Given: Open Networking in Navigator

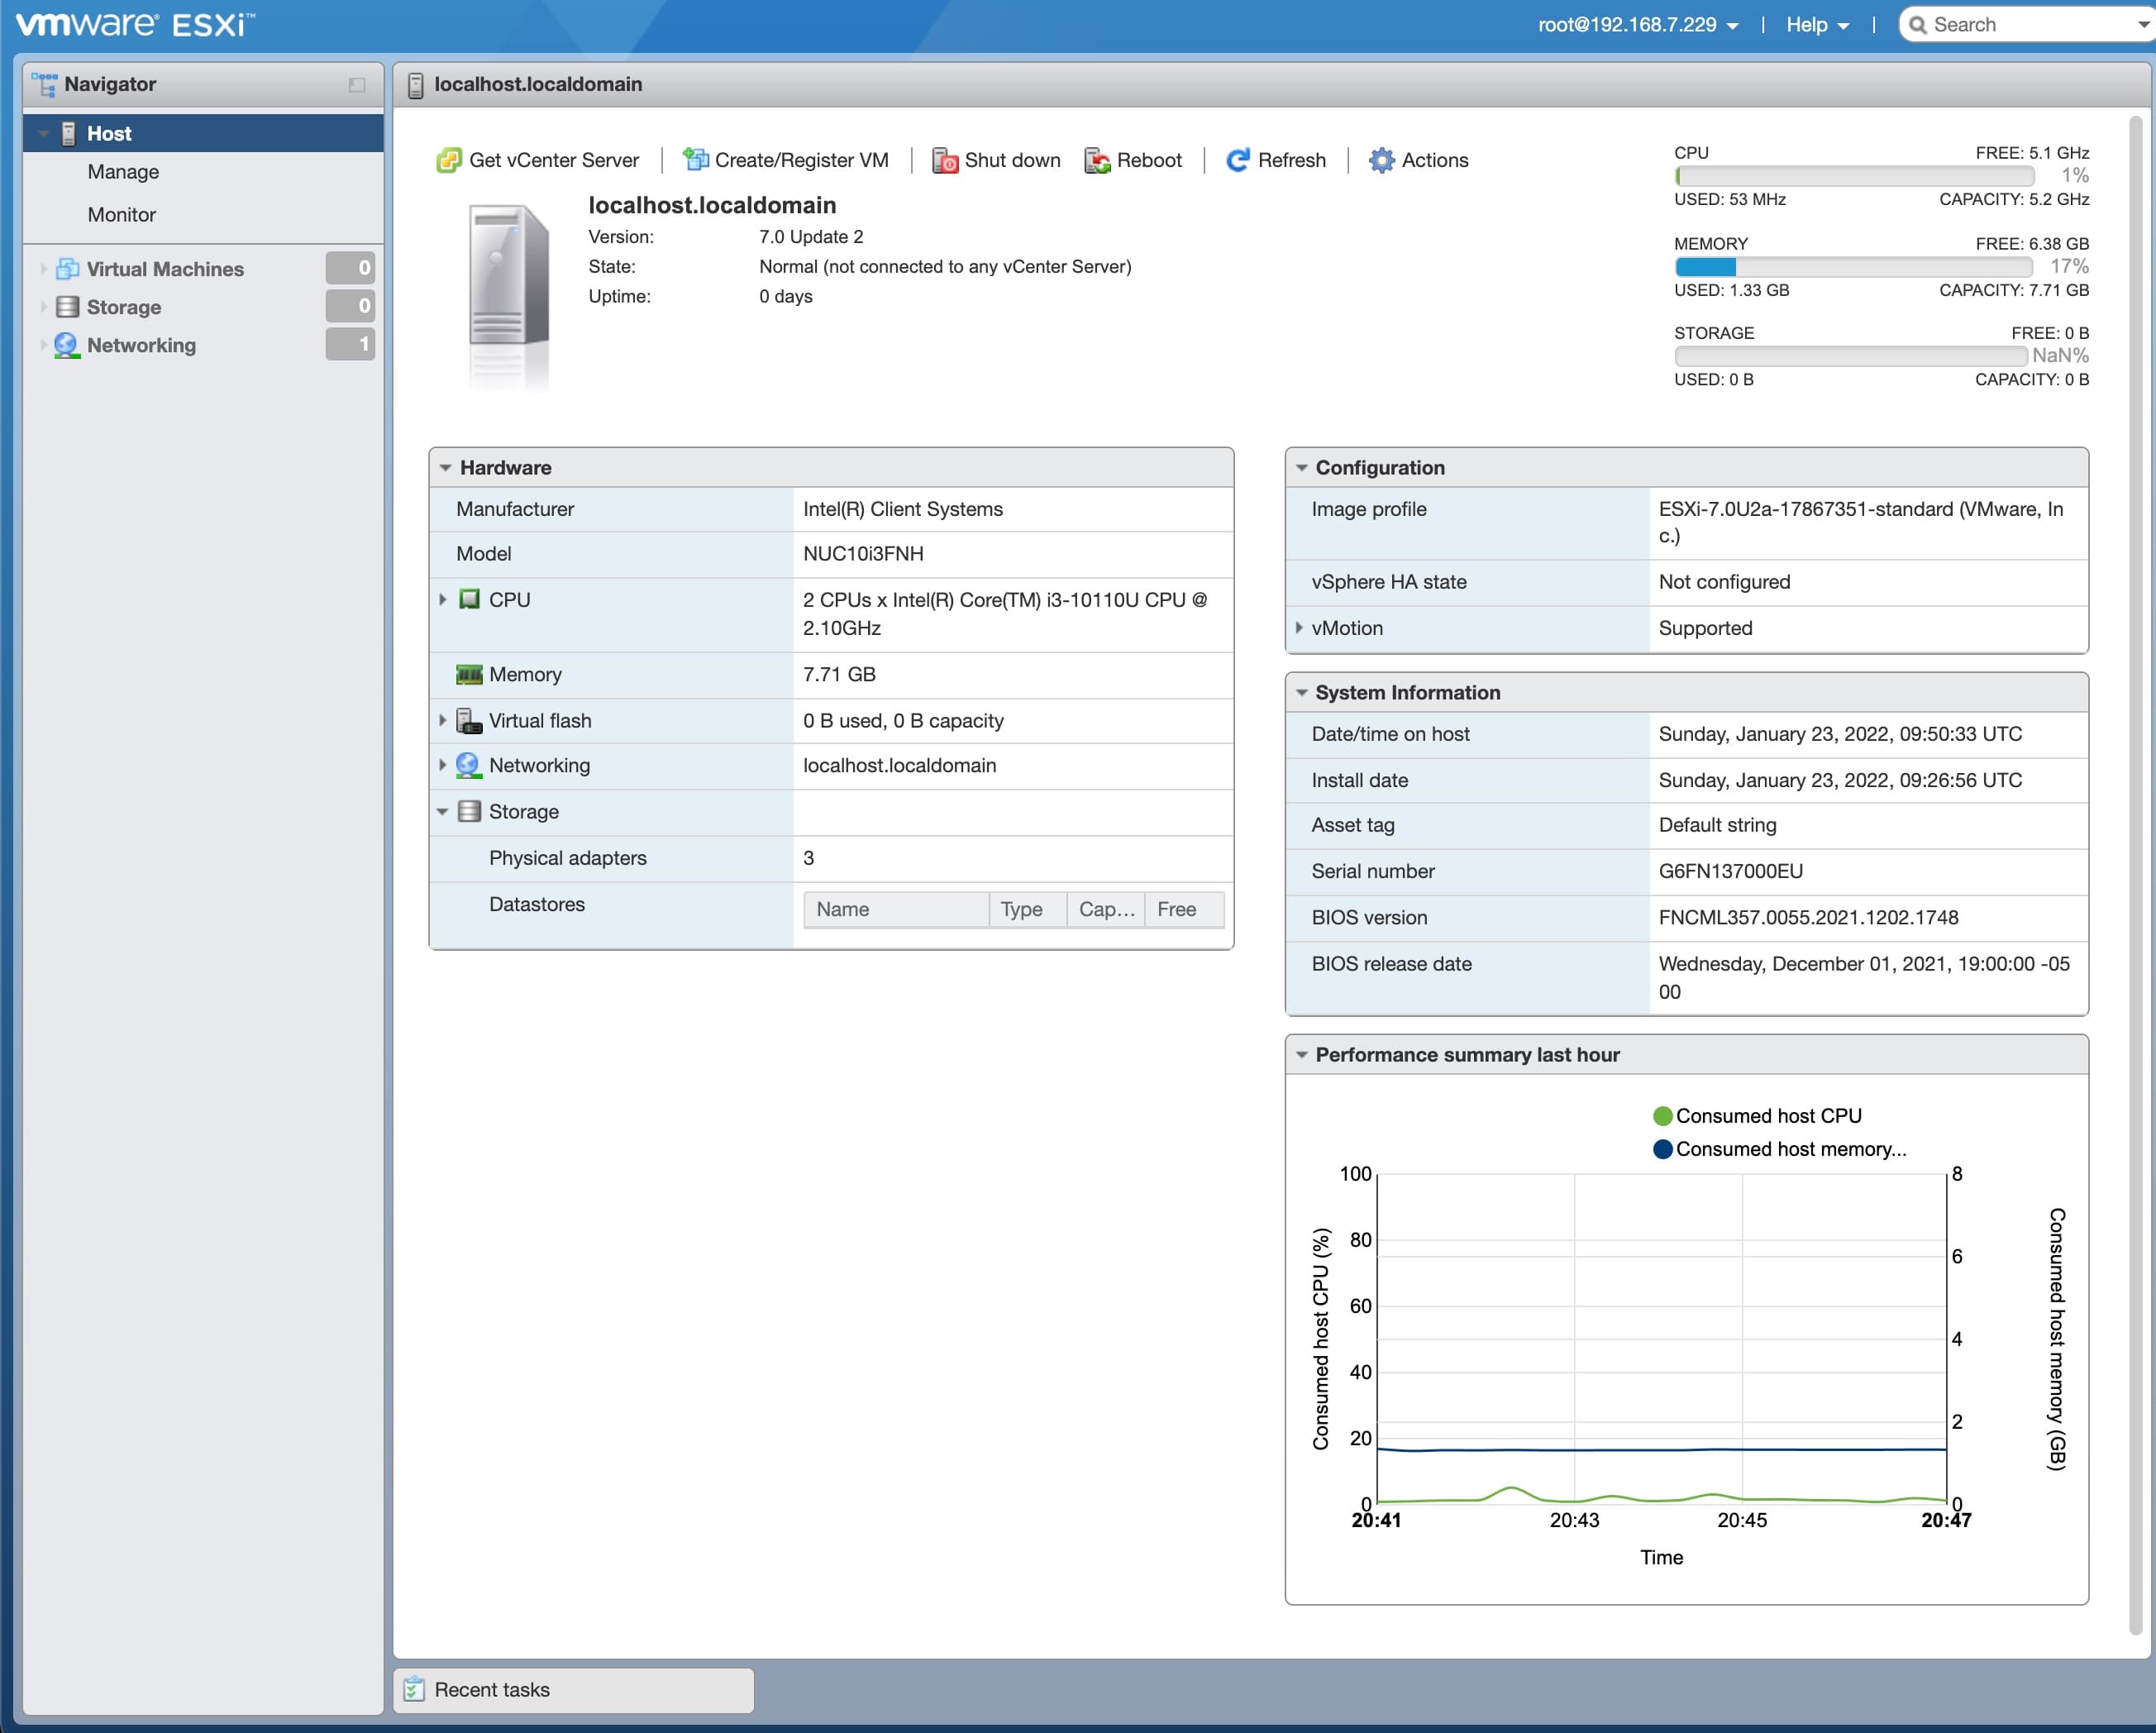Looking at the screenshot, I should point(141,345).
